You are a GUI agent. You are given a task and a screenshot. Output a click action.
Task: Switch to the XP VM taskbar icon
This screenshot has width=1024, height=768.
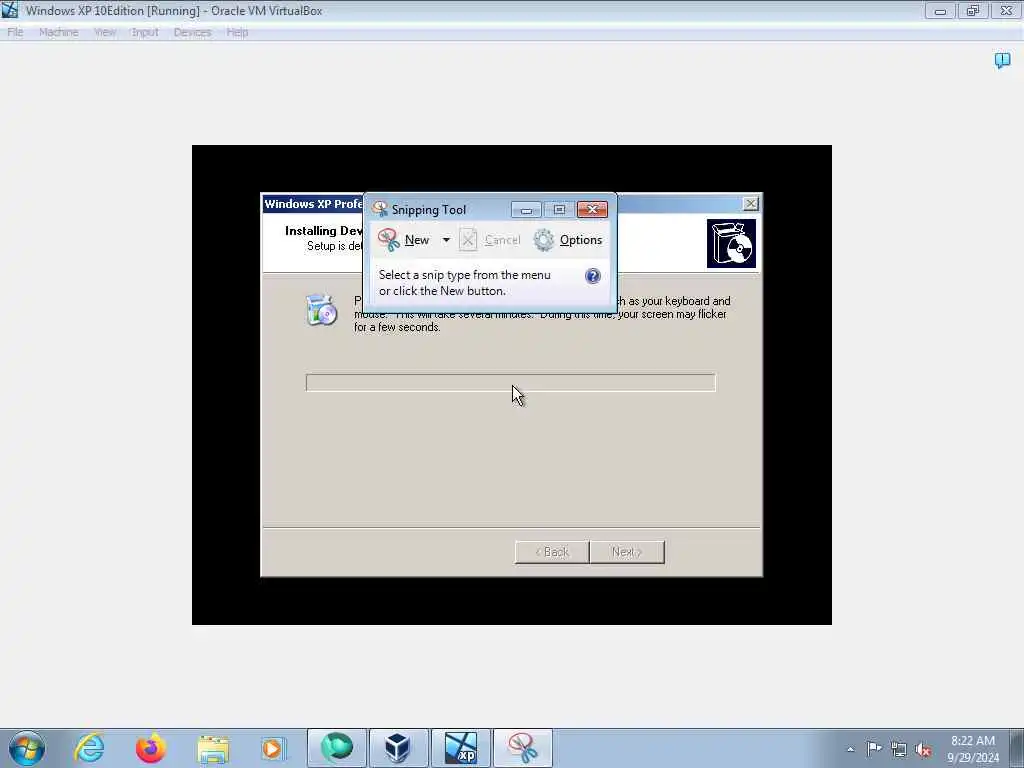pyautogui.click(x=460, y=748)
